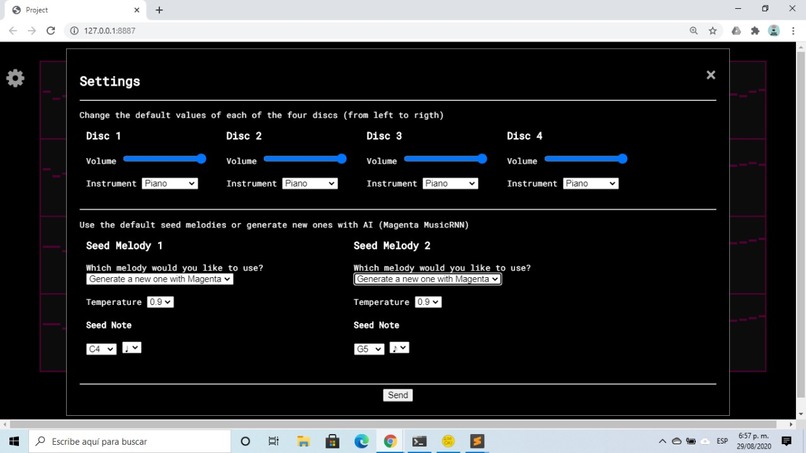Show hidden system tray icons
806x453 pixels.
click(663, 441)
